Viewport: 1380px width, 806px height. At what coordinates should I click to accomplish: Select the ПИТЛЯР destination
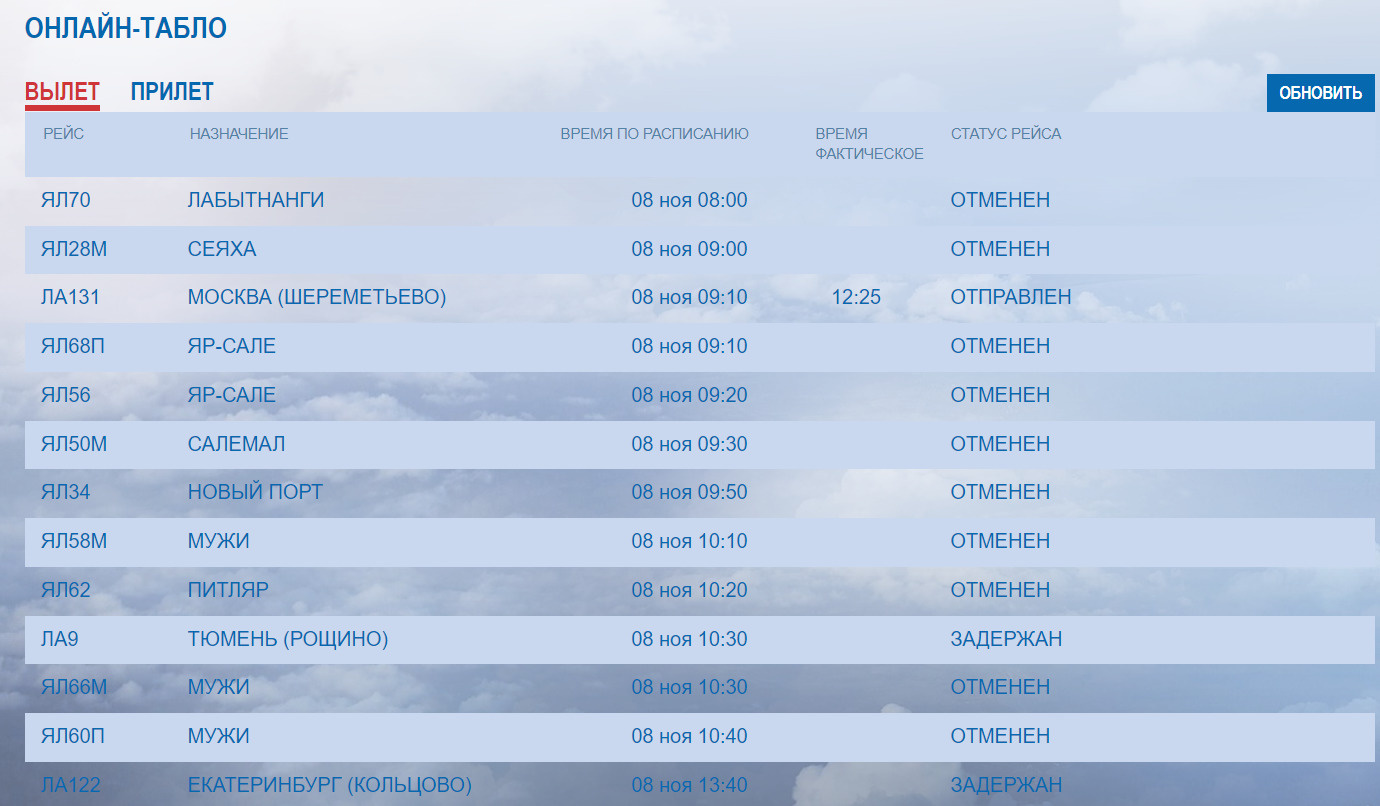click(228, 590)
